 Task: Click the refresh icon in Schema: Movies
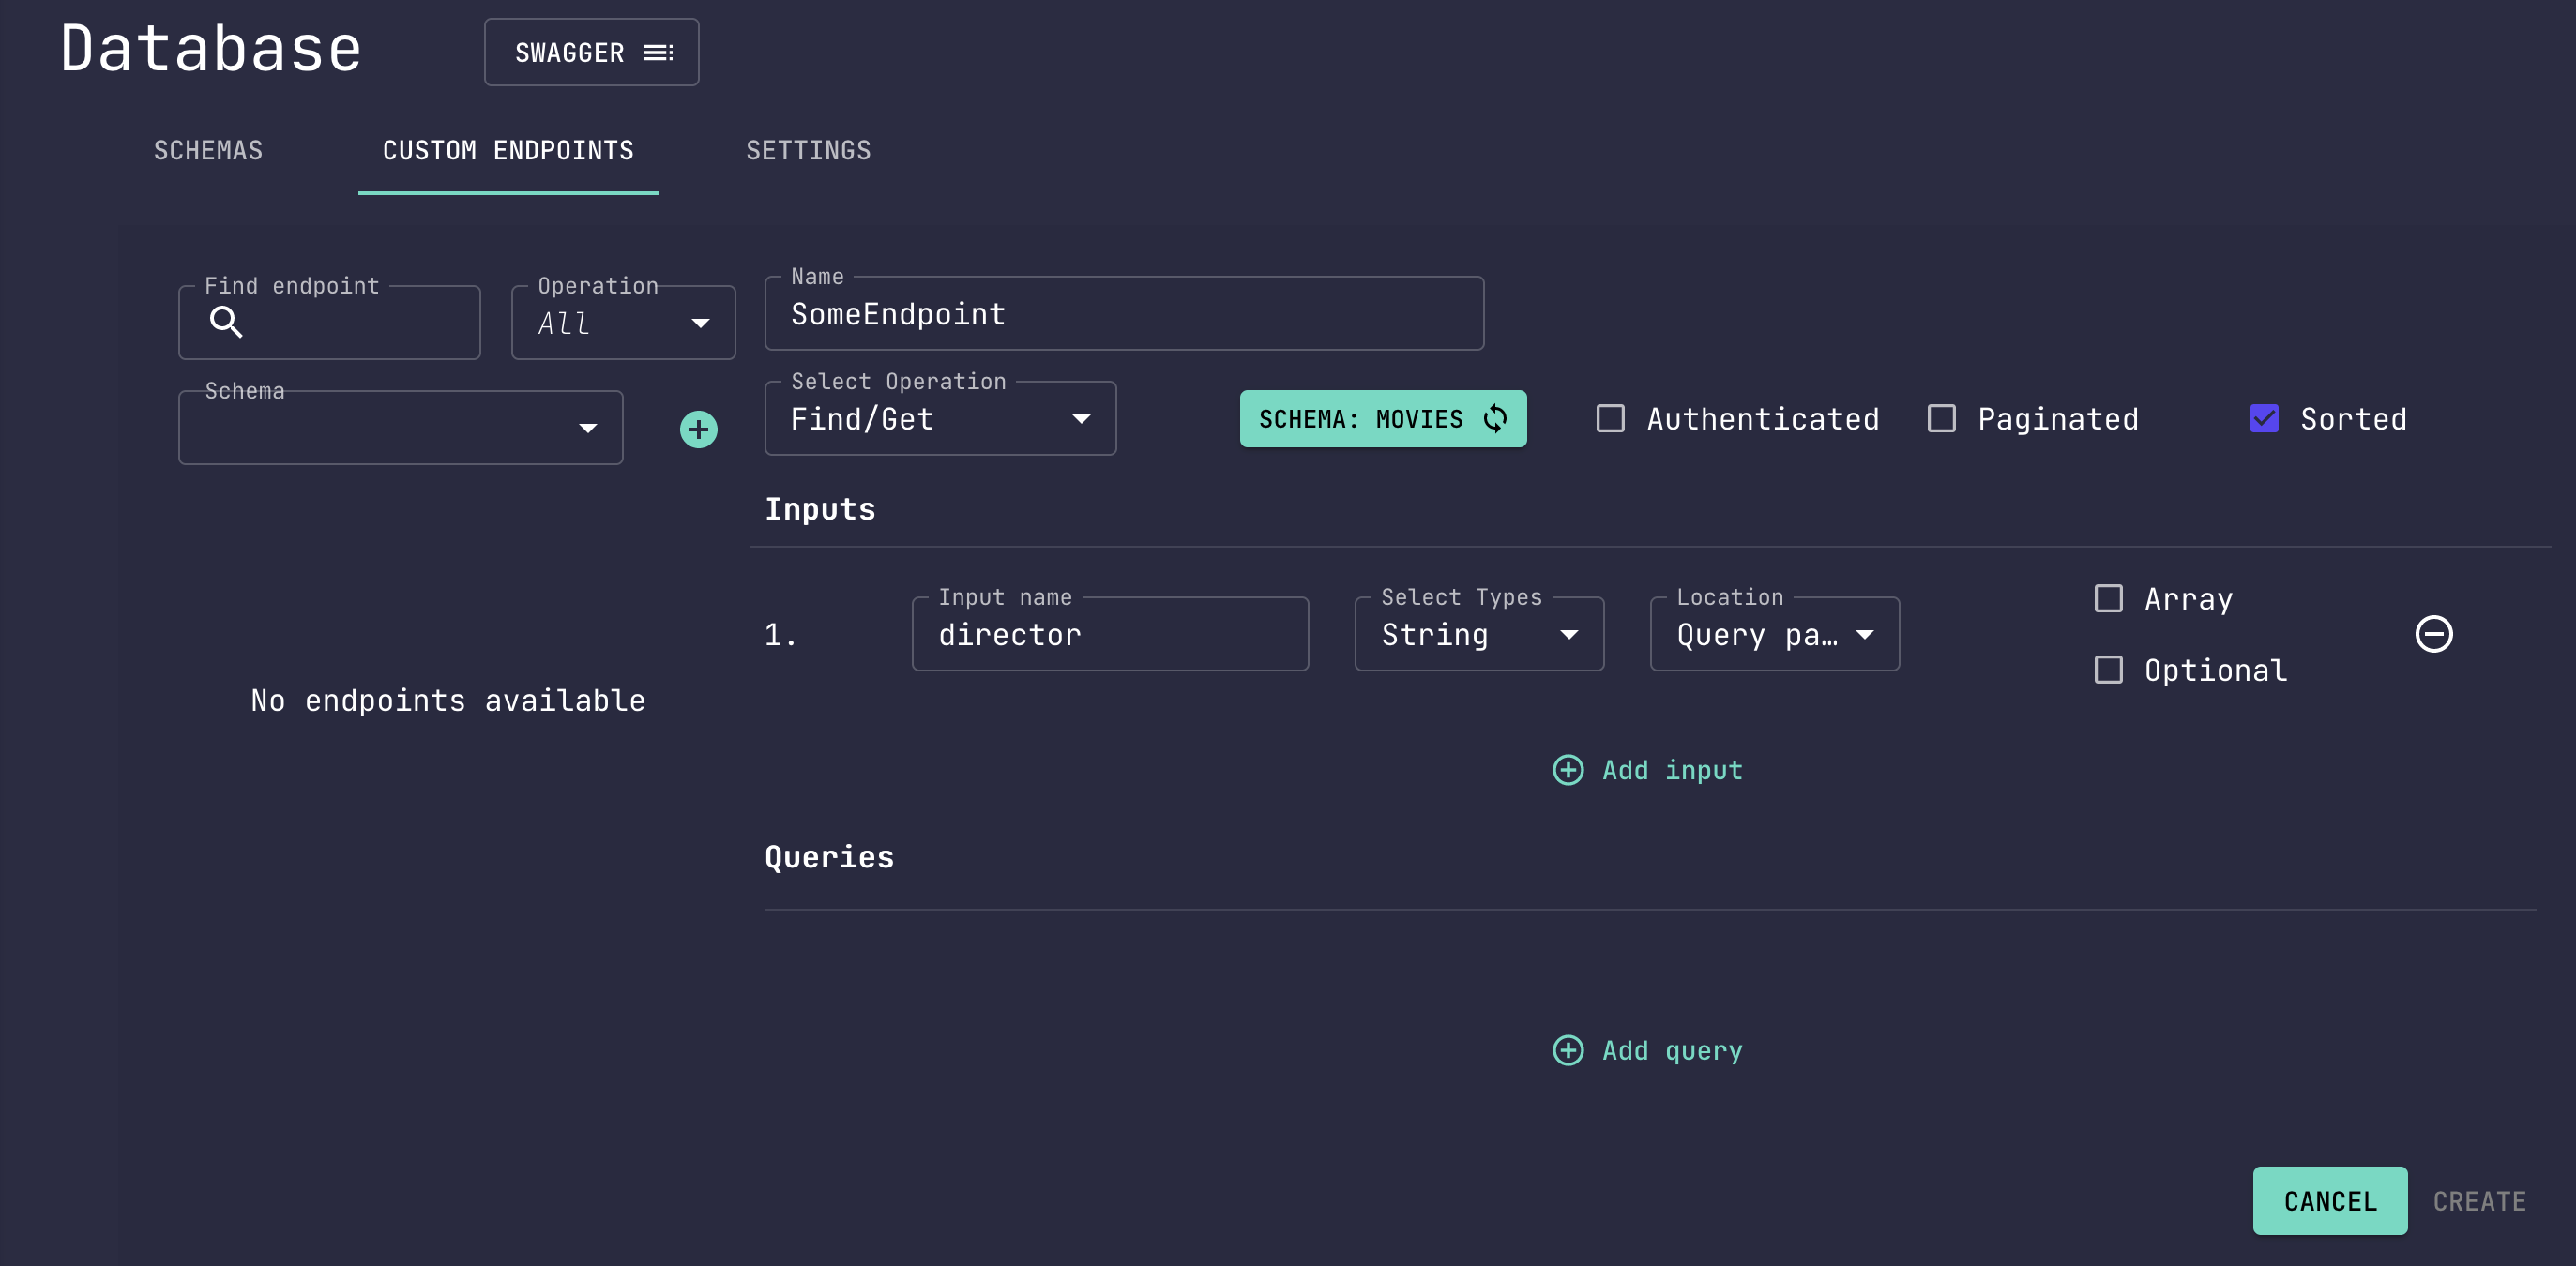pos(1495,419)
